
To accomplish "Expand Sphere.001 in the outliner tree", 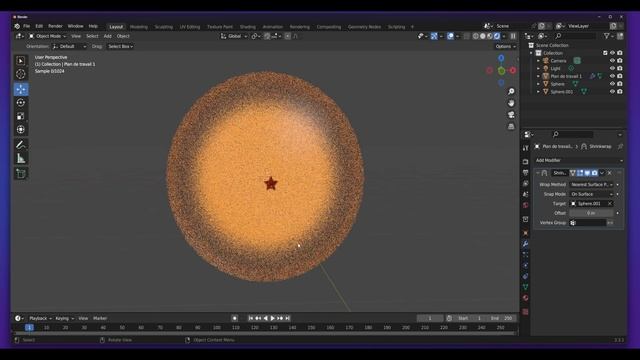I will click(538, 91).
